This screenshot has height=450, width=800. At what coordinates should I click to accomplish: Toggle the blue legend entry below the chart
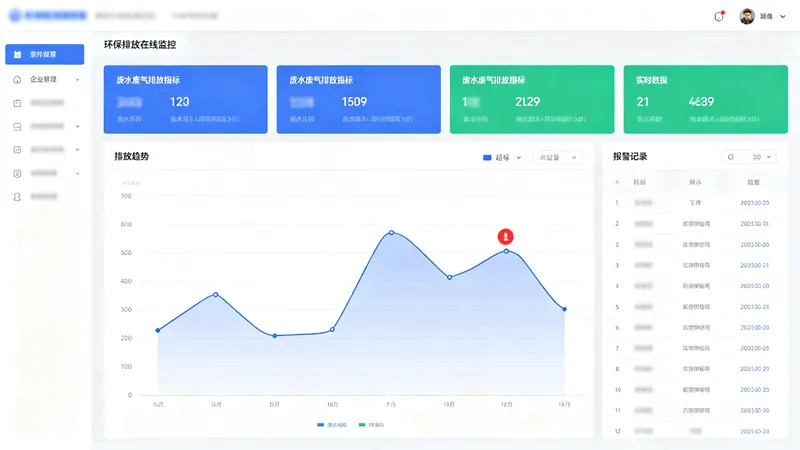click(x=332, y=424)
